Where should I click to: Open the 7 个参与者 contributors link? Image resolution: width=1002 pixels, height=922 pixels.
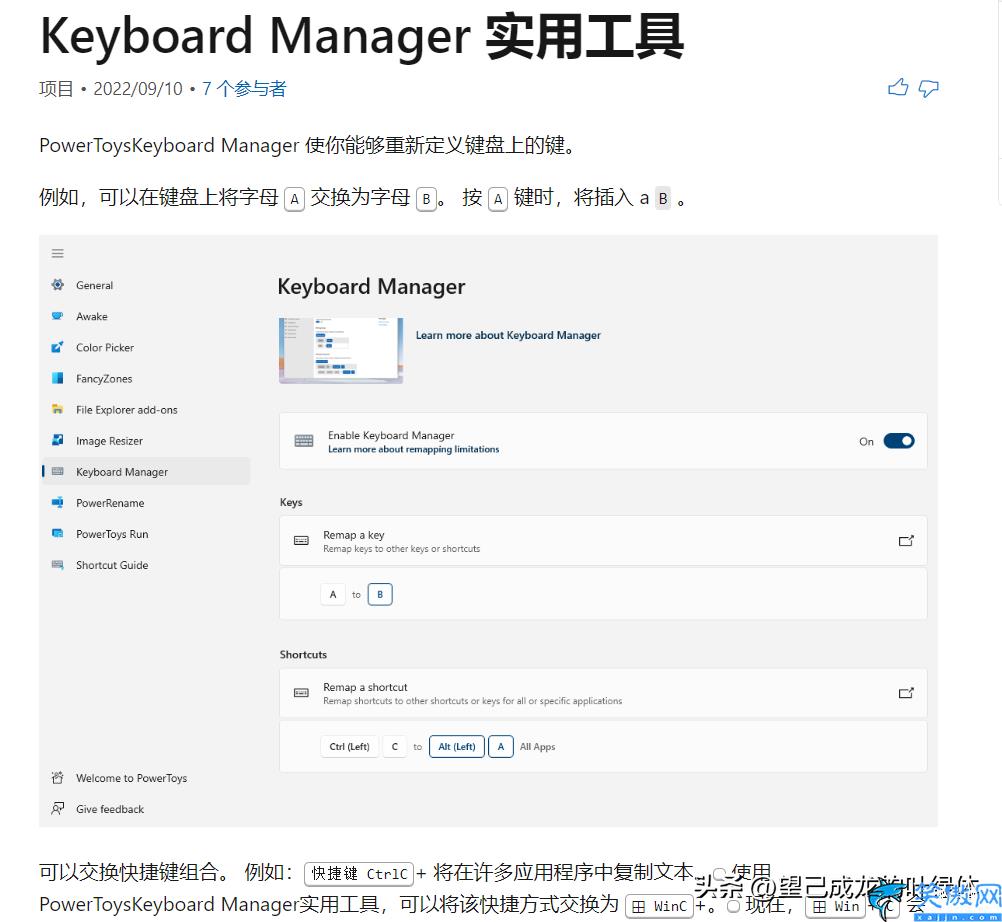[x=244, y=89]
